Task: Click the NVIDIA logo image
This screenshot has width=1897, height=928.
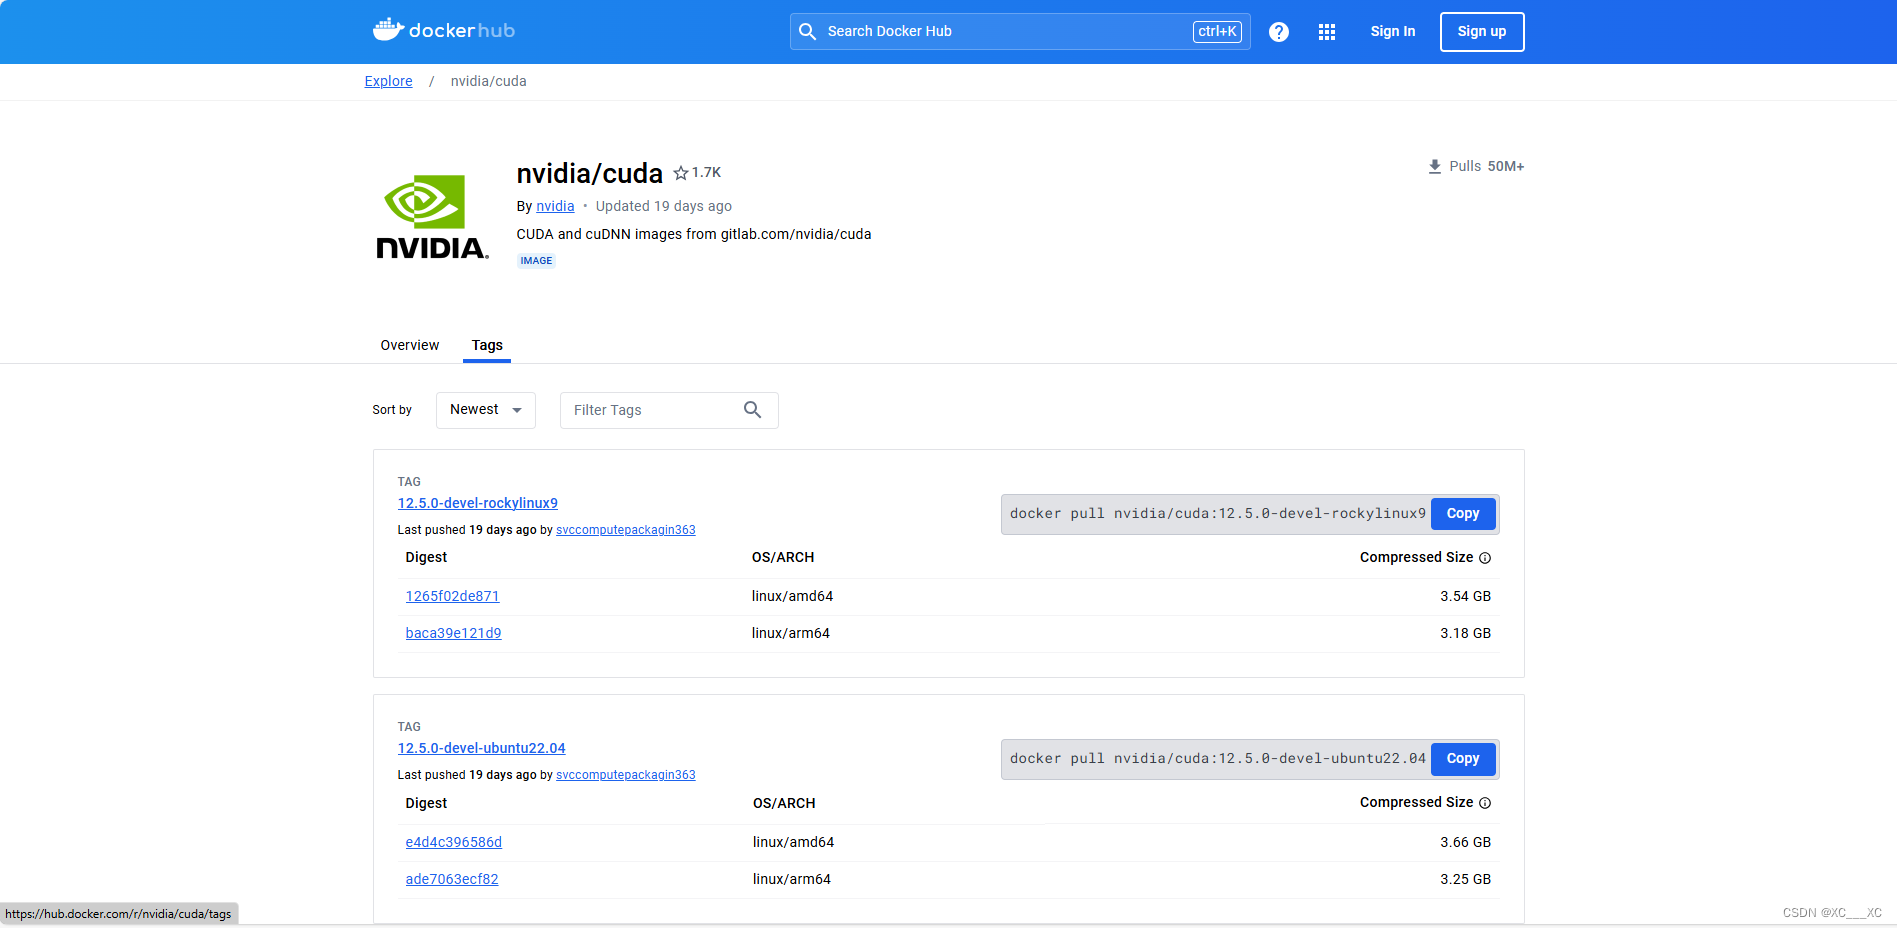Action: 432,217
